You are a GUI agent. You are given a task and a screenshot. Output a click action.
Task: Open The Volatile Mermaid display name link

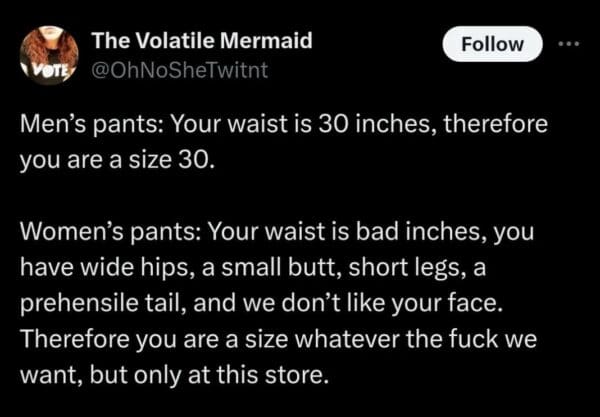point(201,40)
